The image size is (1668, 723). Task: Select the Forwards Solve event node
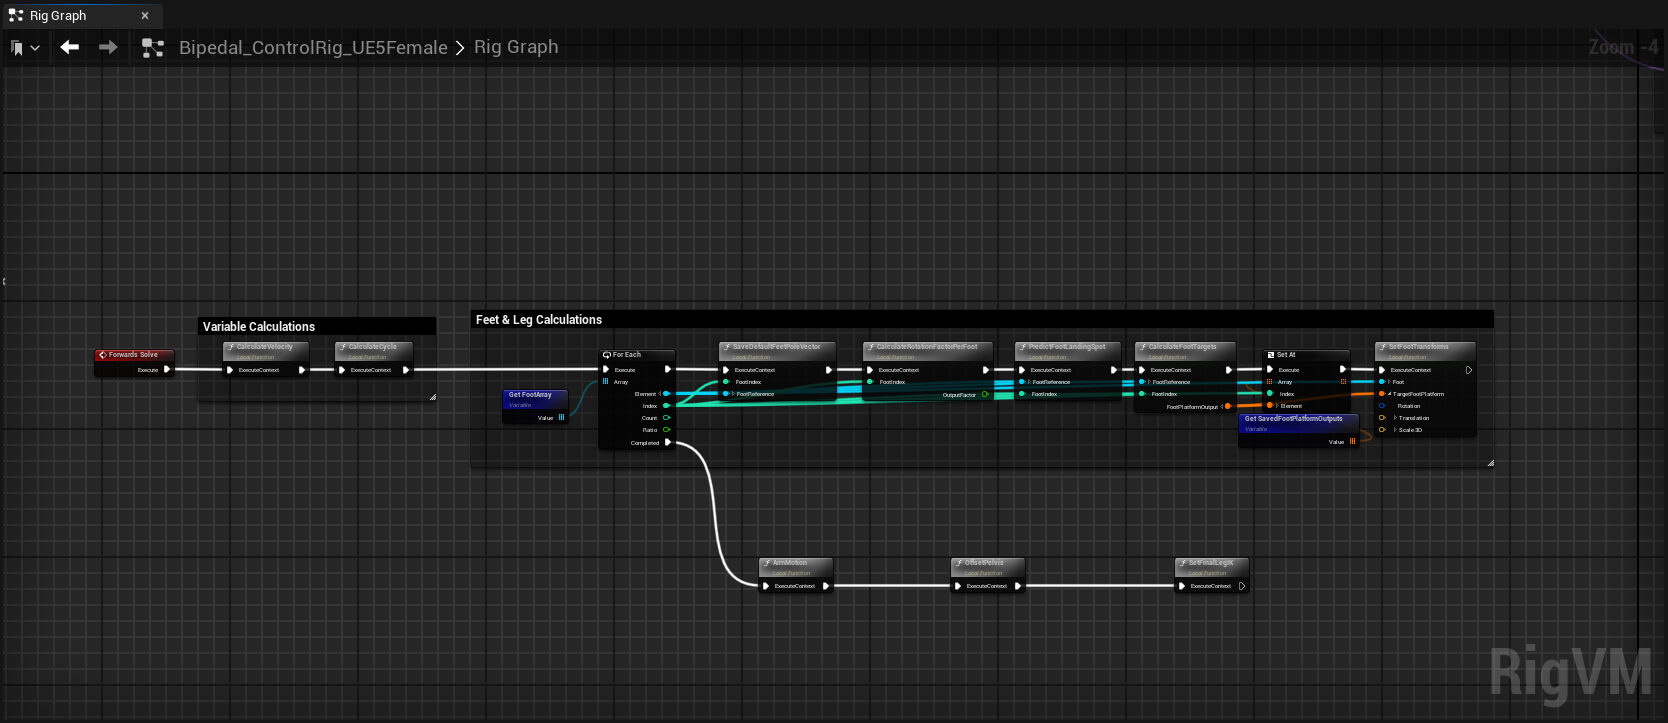[134, 355]
